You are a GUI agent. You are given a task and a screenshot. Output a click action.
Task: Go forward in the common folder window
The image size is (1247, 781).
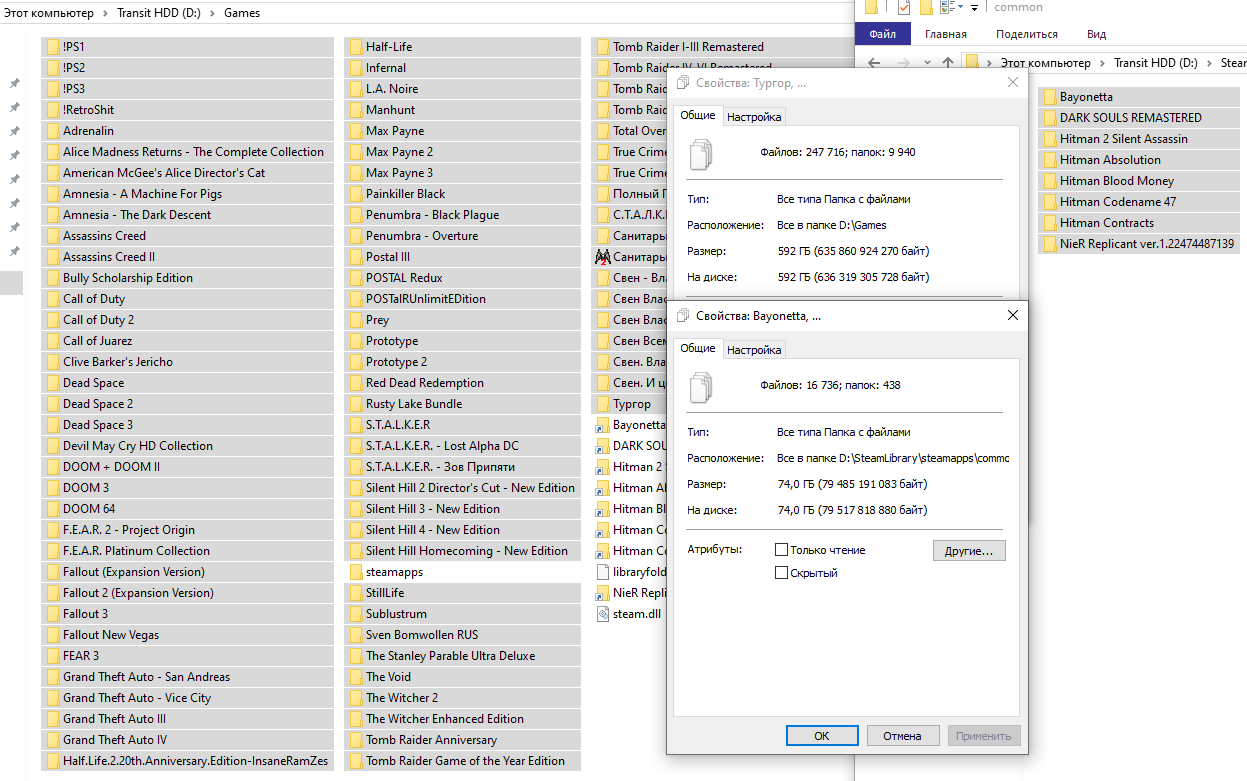[902, 62]
